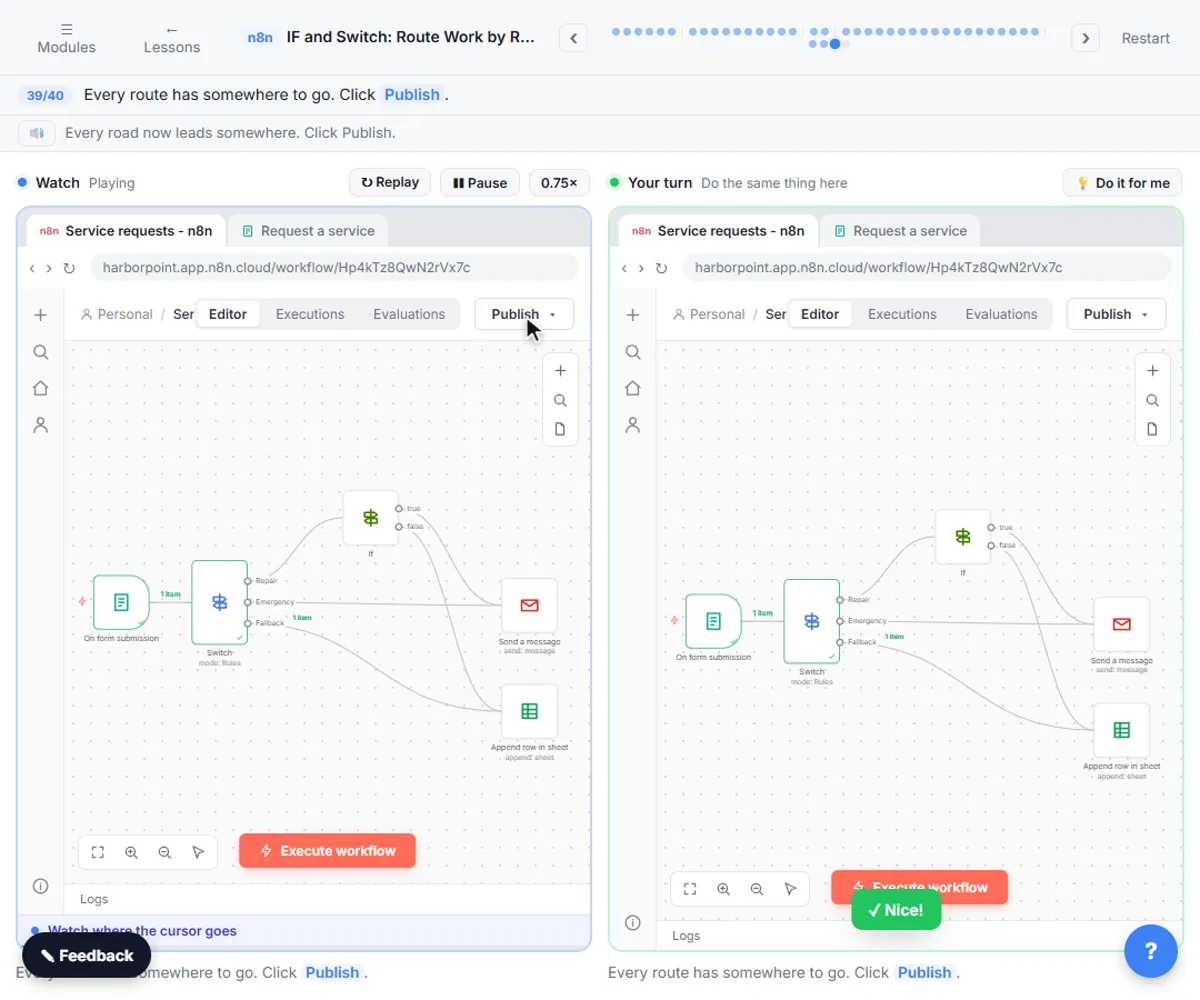Open the Publish dropdown arrow in Watch pane
Image resolution: width=1200 pixels, height=1000 pixels.
(x=553, y=314)
